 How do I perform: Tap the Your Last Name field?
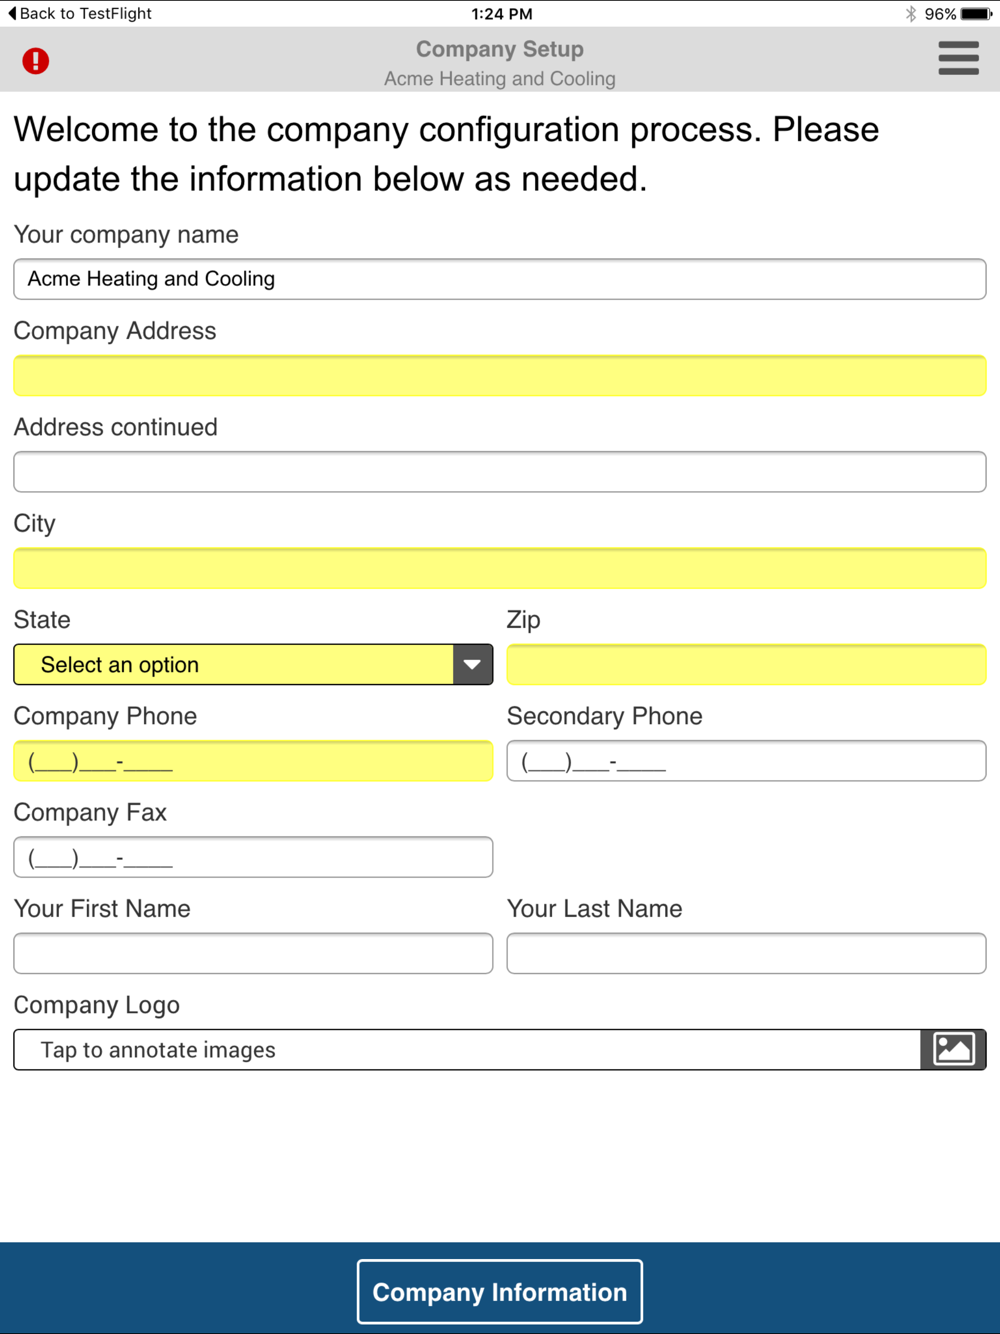tap(746, 953)
